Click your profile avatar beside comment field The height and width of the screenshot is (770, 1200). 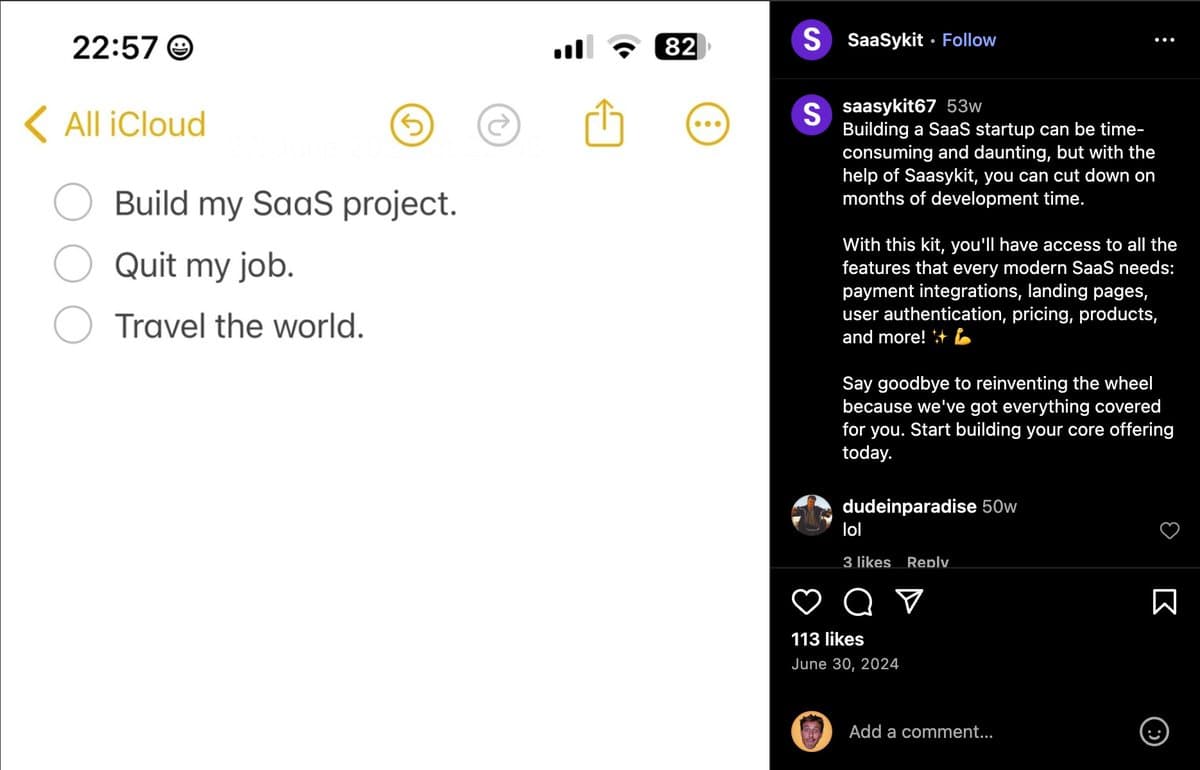pyautogui.click(x=812, y=732)
